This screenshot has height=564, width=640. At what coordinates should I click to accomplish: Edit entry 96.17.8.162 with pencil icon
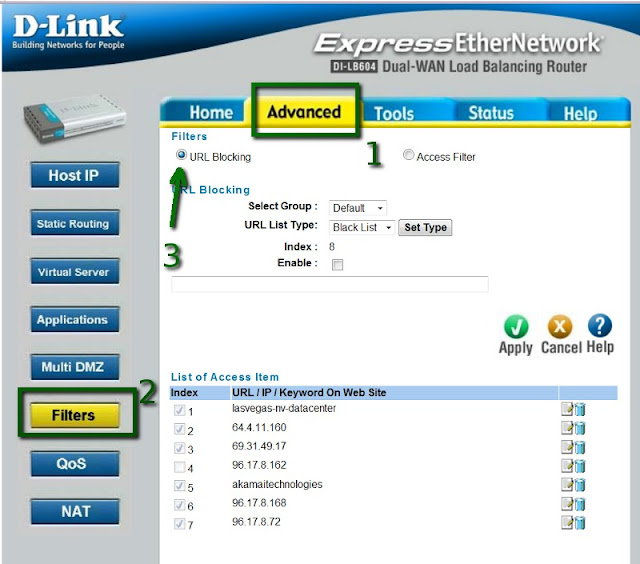(x=567, y=466)
